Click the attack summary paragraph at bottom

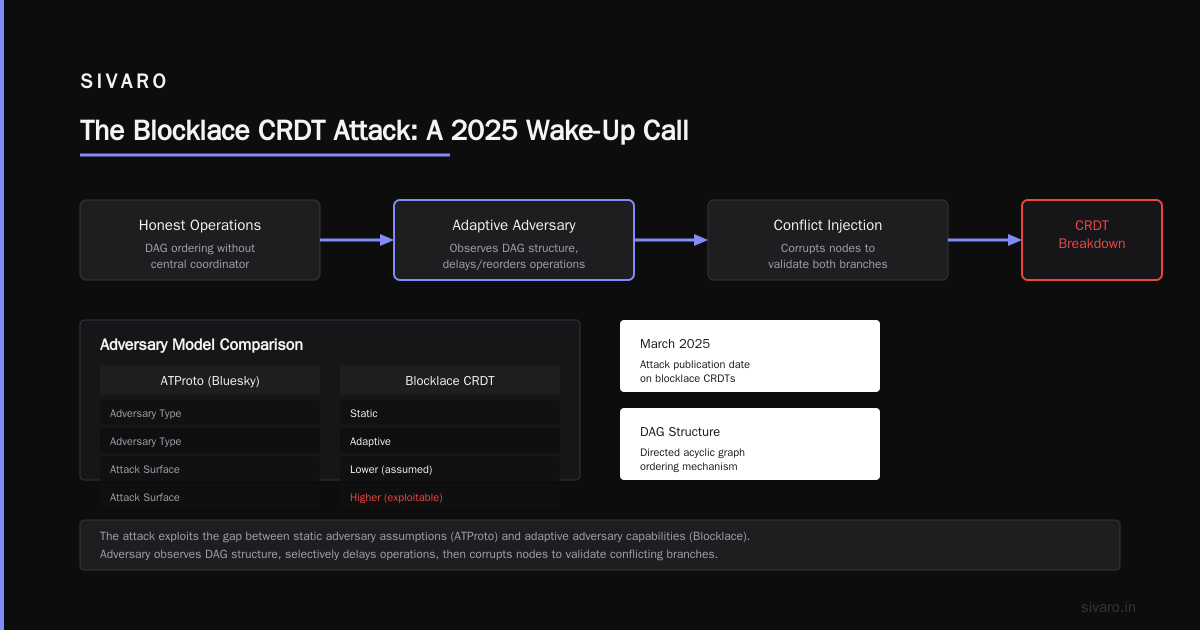(600, 545)
